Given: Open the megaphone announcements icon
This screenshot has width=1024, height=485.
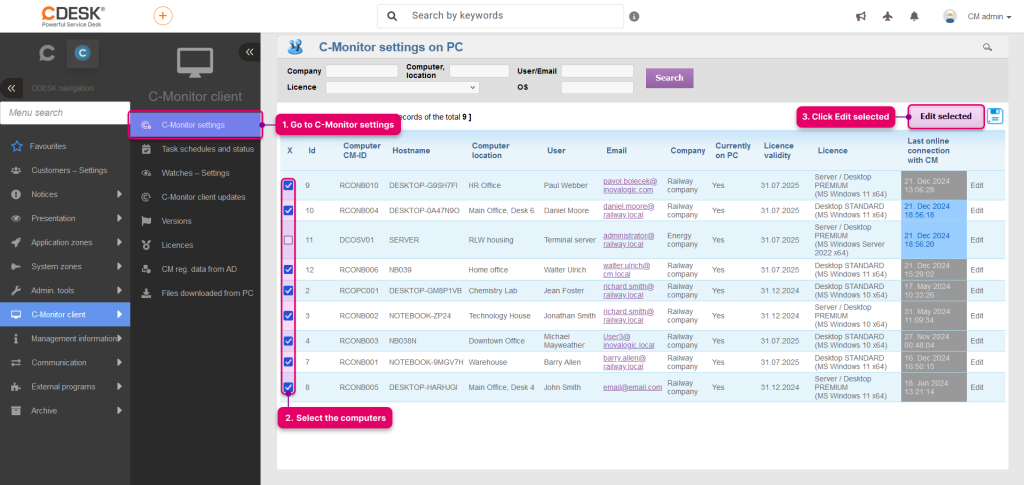Looking at the screenshot, I should click(x=861, y=17).
